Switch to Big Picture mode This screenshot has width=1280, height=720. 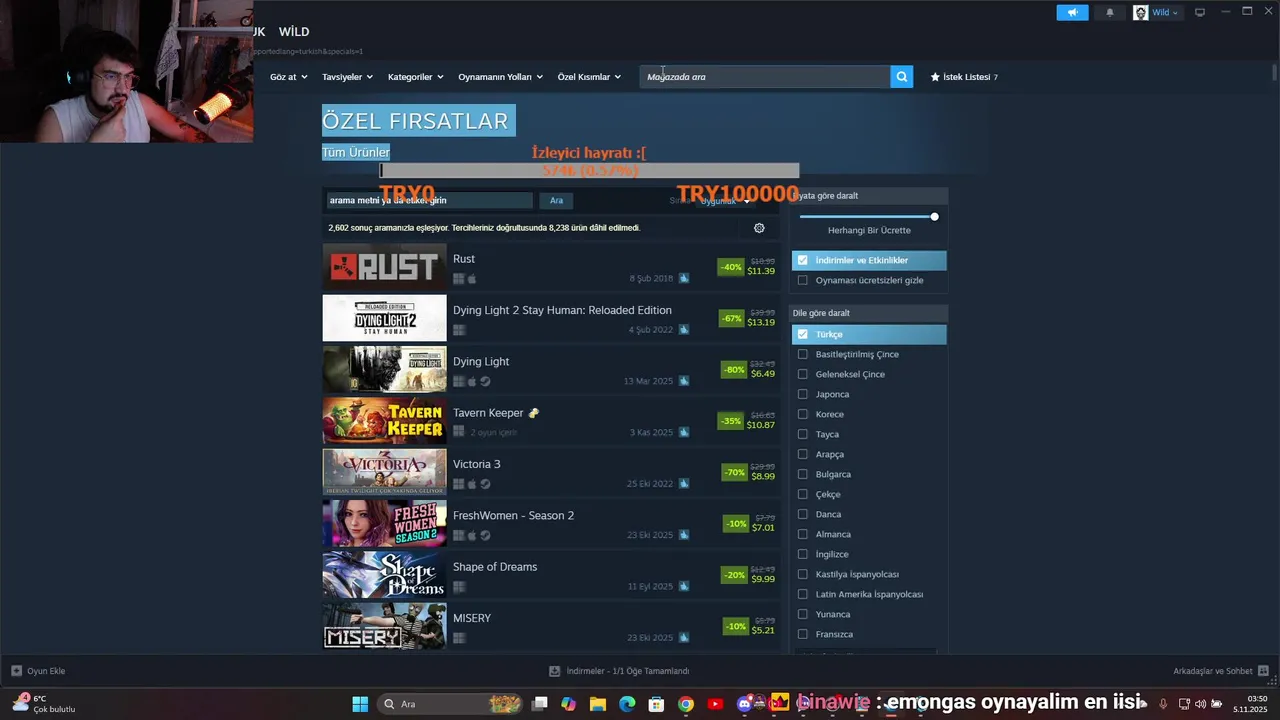tap(1200, 12)
